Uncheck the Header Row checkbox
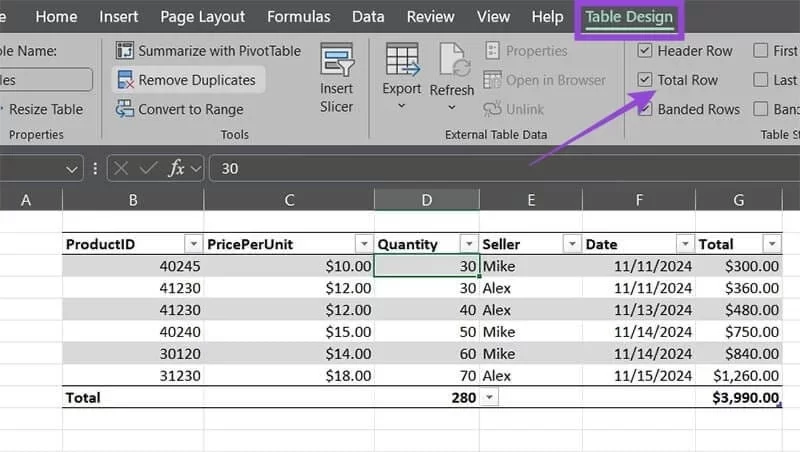800x452 pixels. [646, 51]
